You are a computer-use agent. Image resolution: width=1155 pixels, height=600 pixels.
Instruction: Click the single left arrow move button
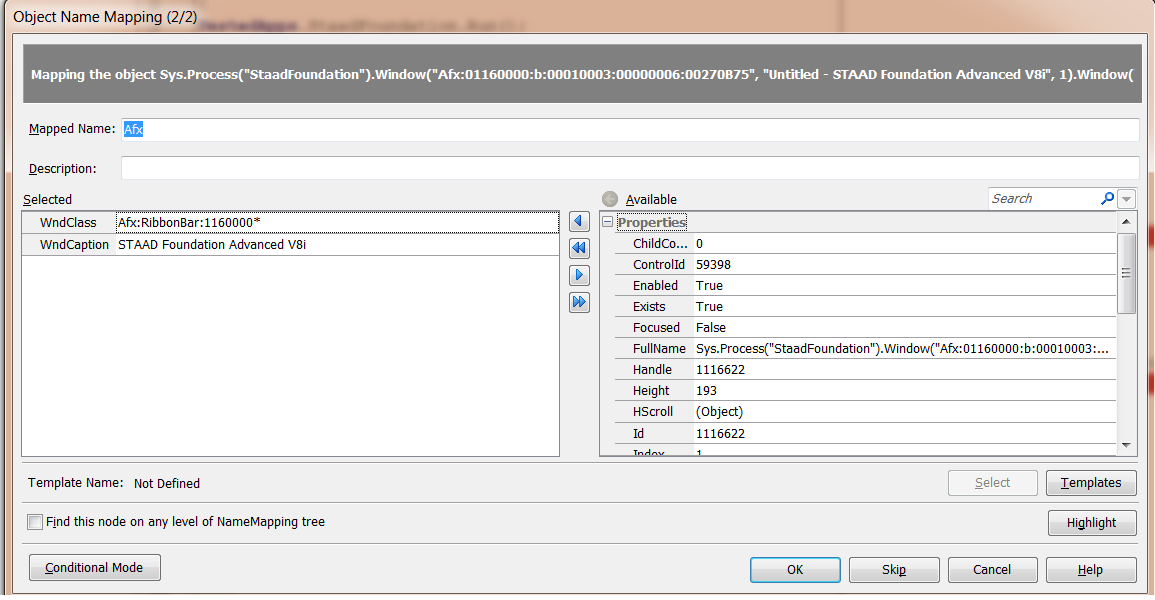tap(579, 221)
